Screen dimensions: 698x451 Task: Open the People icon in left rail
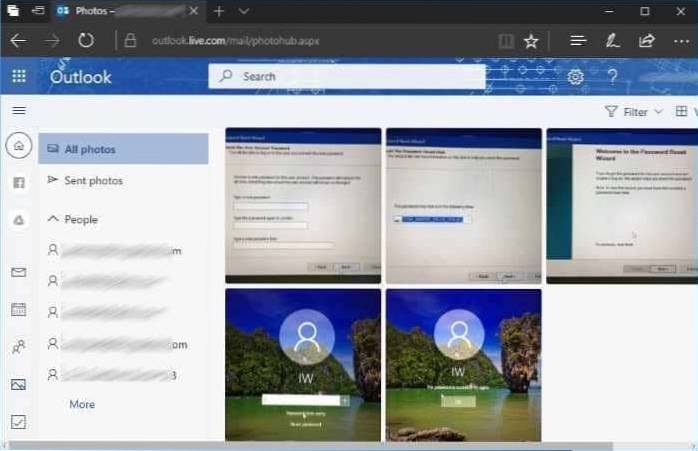tap(18, 347)
